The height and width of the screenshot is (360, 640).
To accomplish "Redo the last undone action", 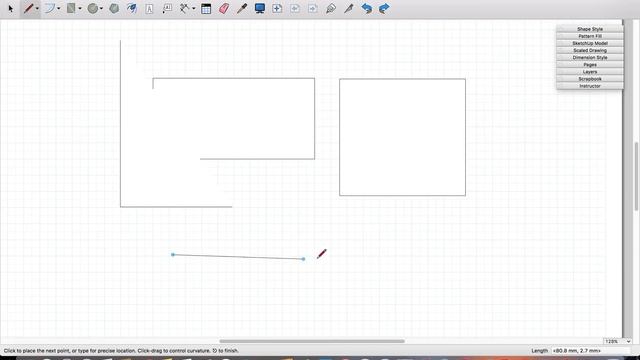I will [384, 8].
